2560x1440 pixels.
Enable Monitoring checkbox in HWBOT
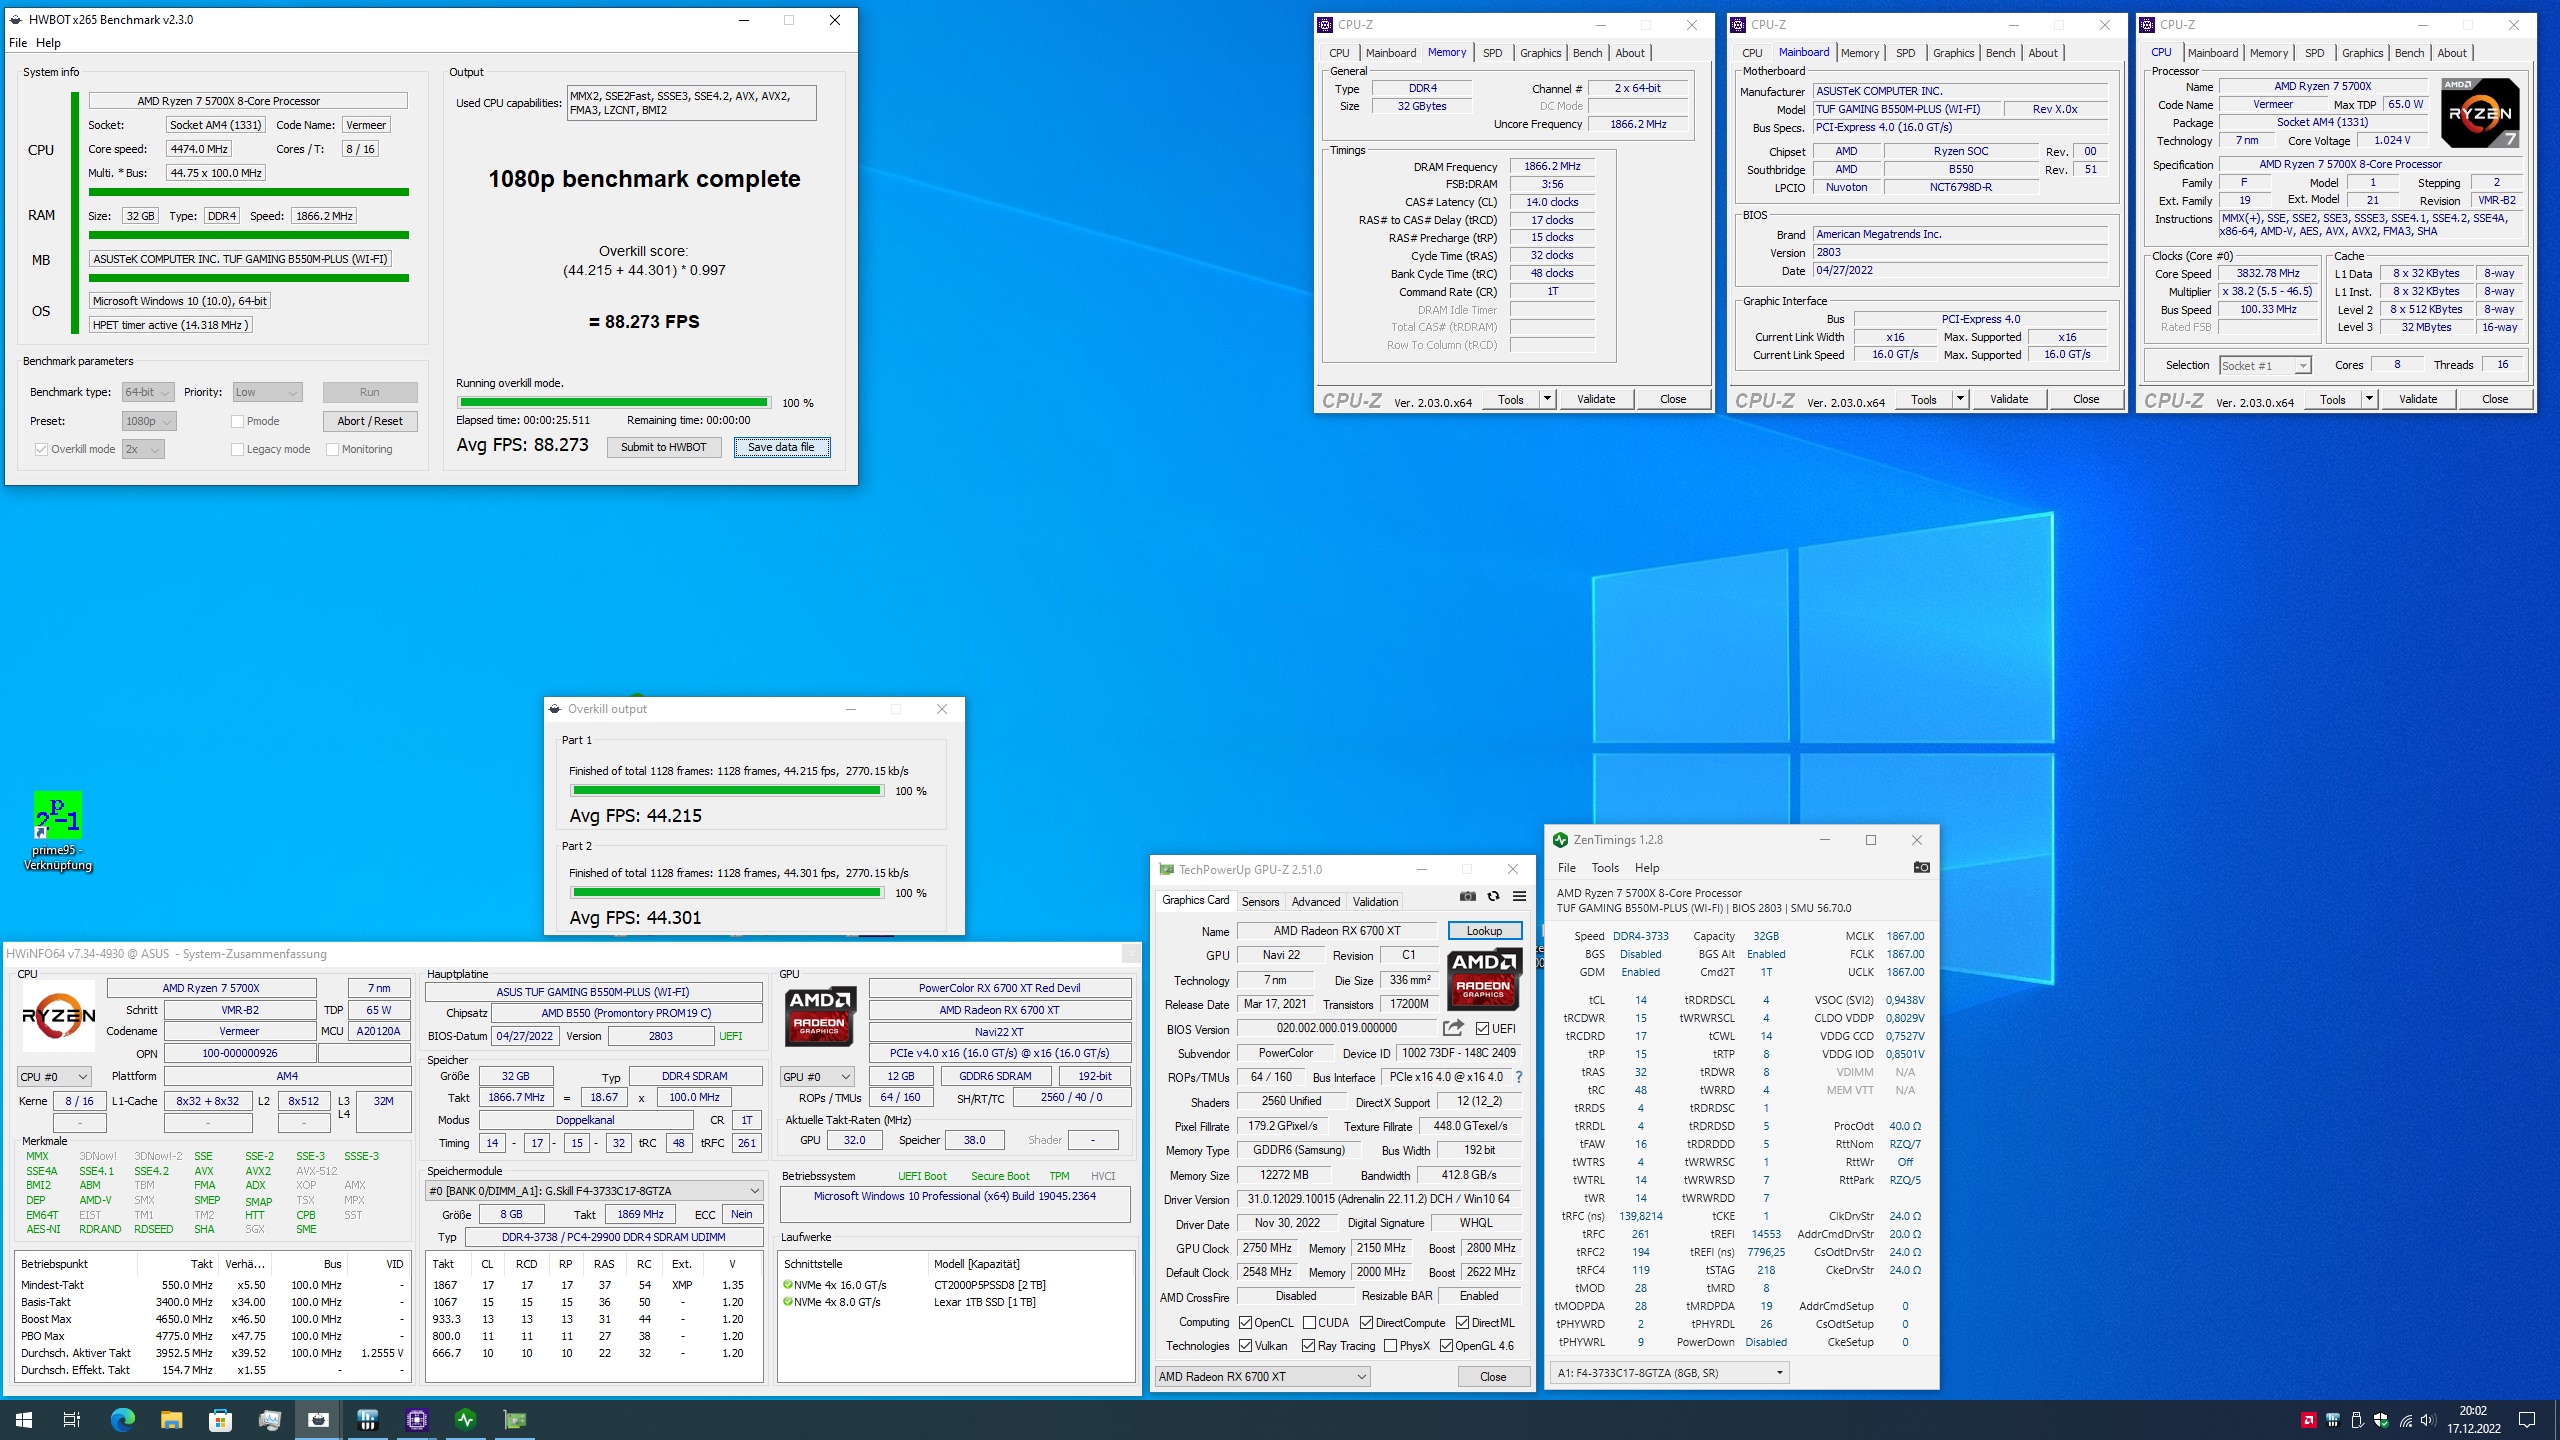click(332, 449)
